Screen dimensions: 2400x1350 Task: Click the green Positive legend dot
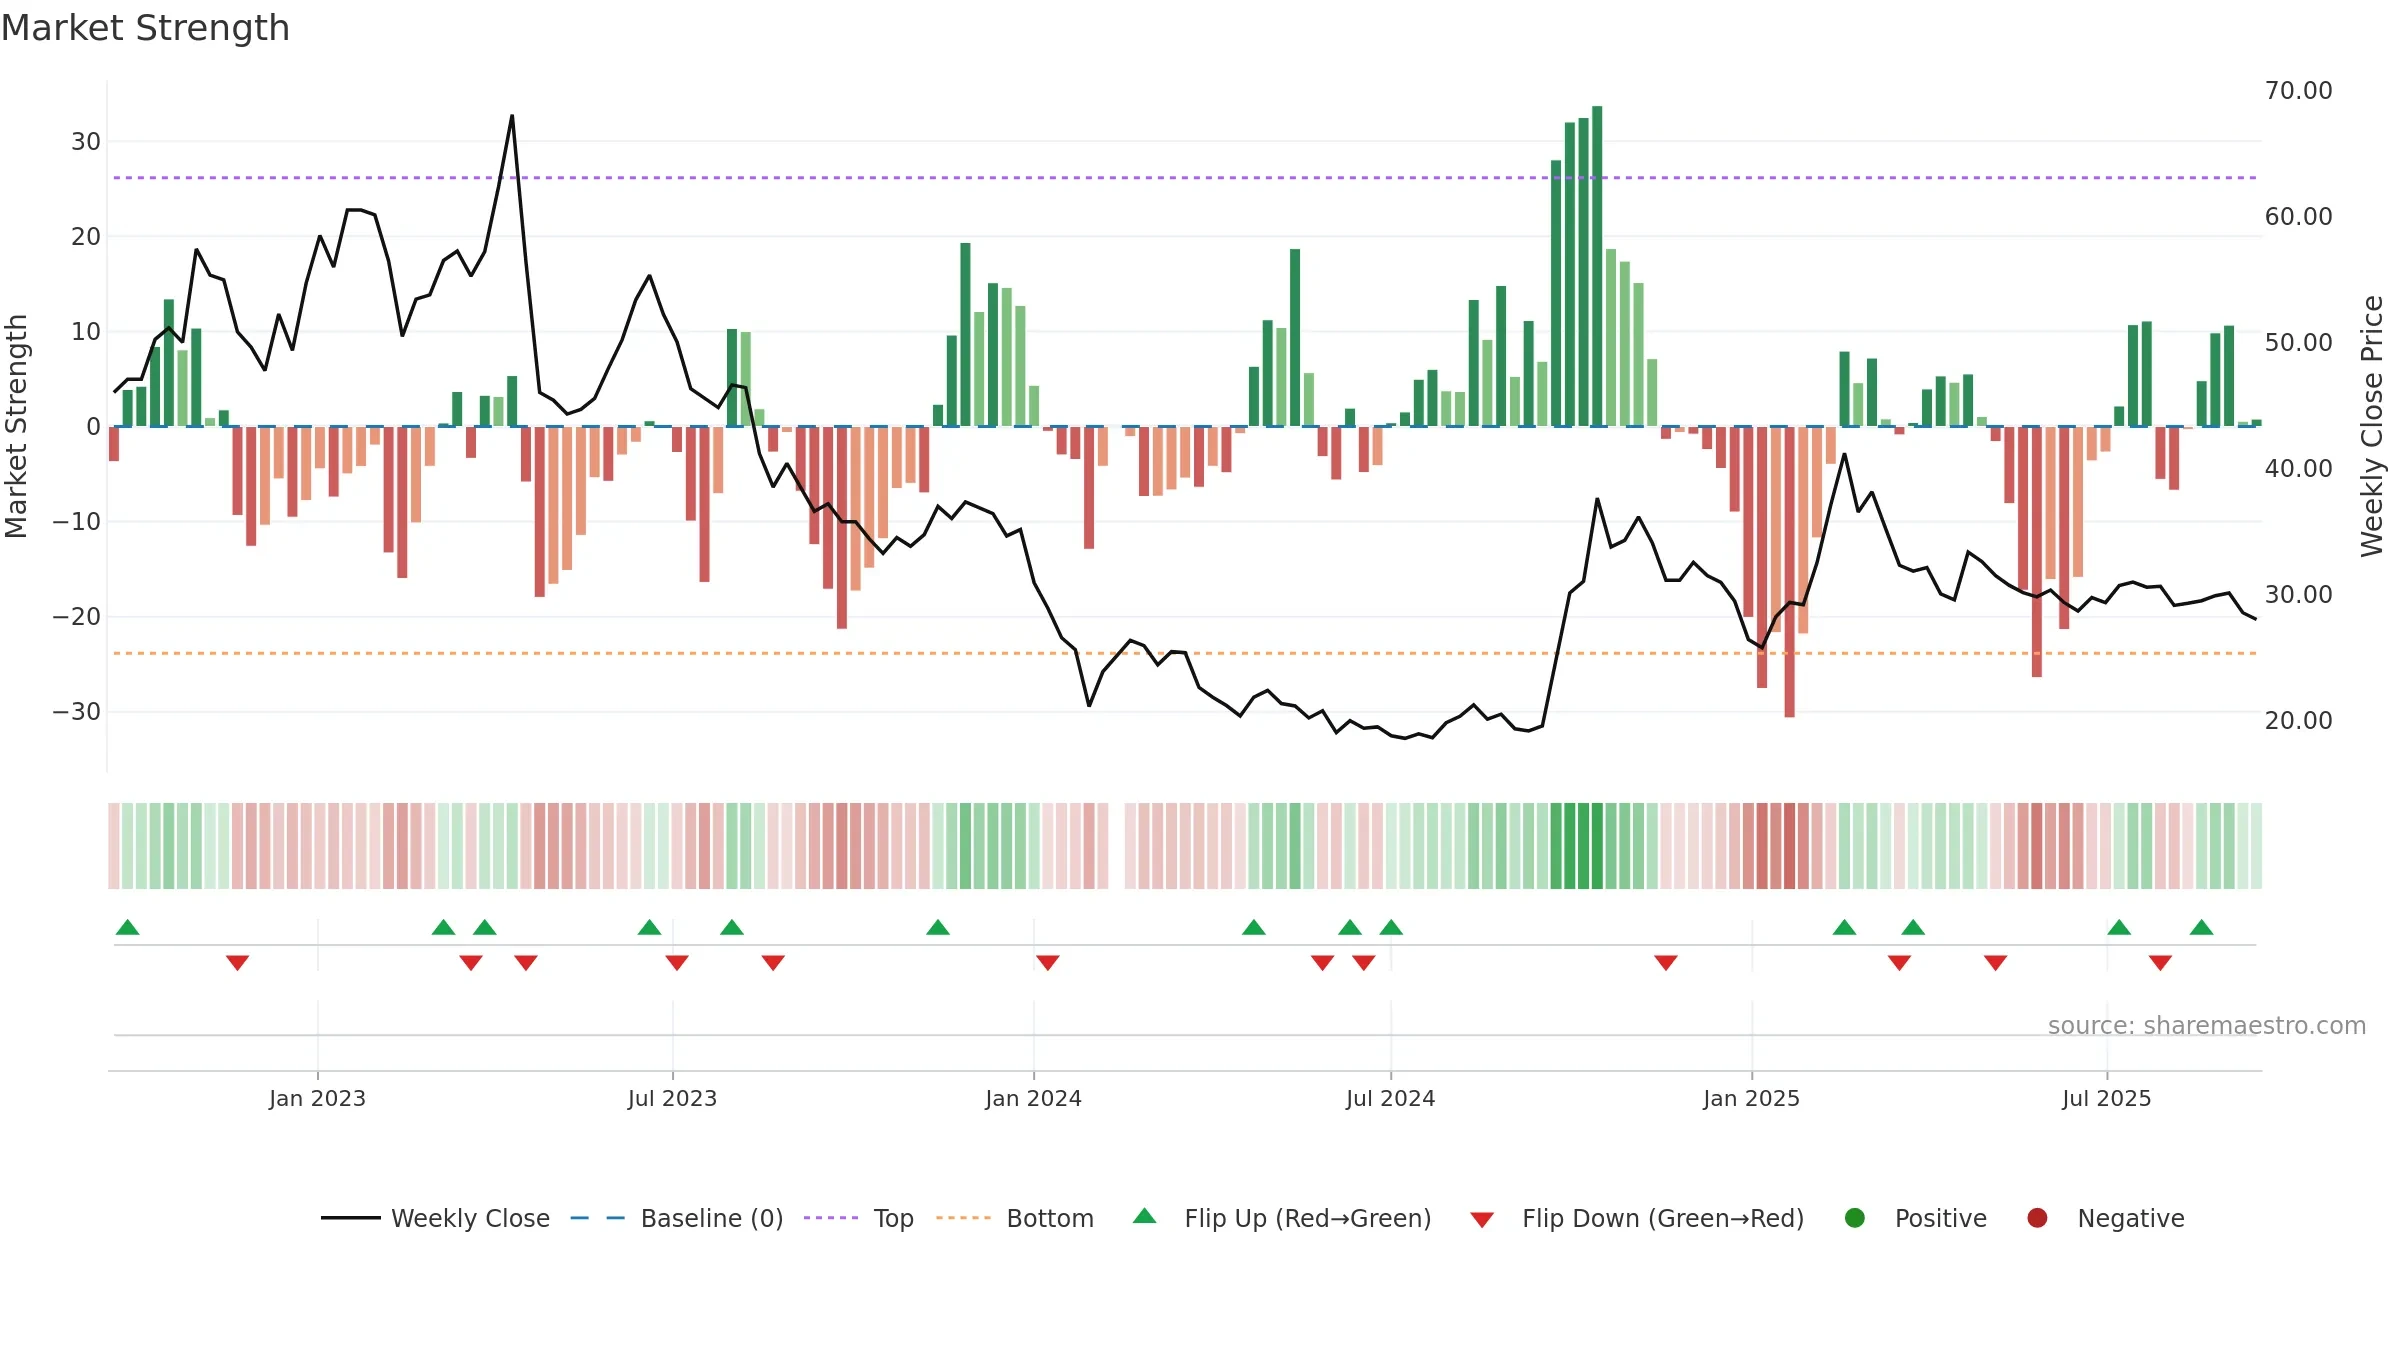[1855, 1218]
